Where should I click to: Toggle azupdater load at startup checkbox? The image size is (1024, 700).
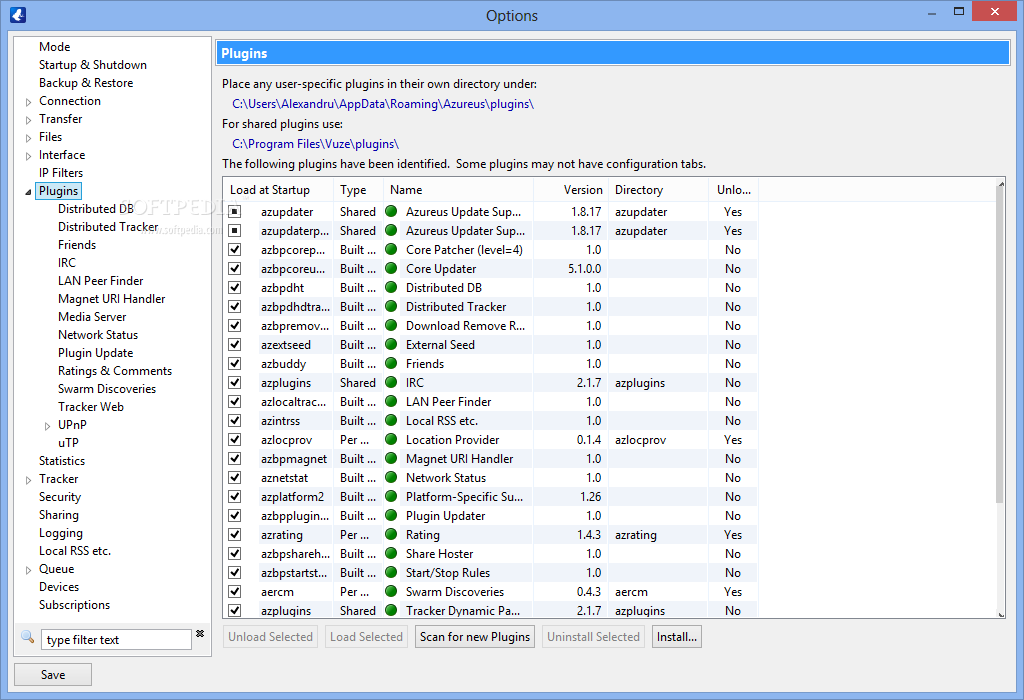pyautogui.click(x=235, y=212)
